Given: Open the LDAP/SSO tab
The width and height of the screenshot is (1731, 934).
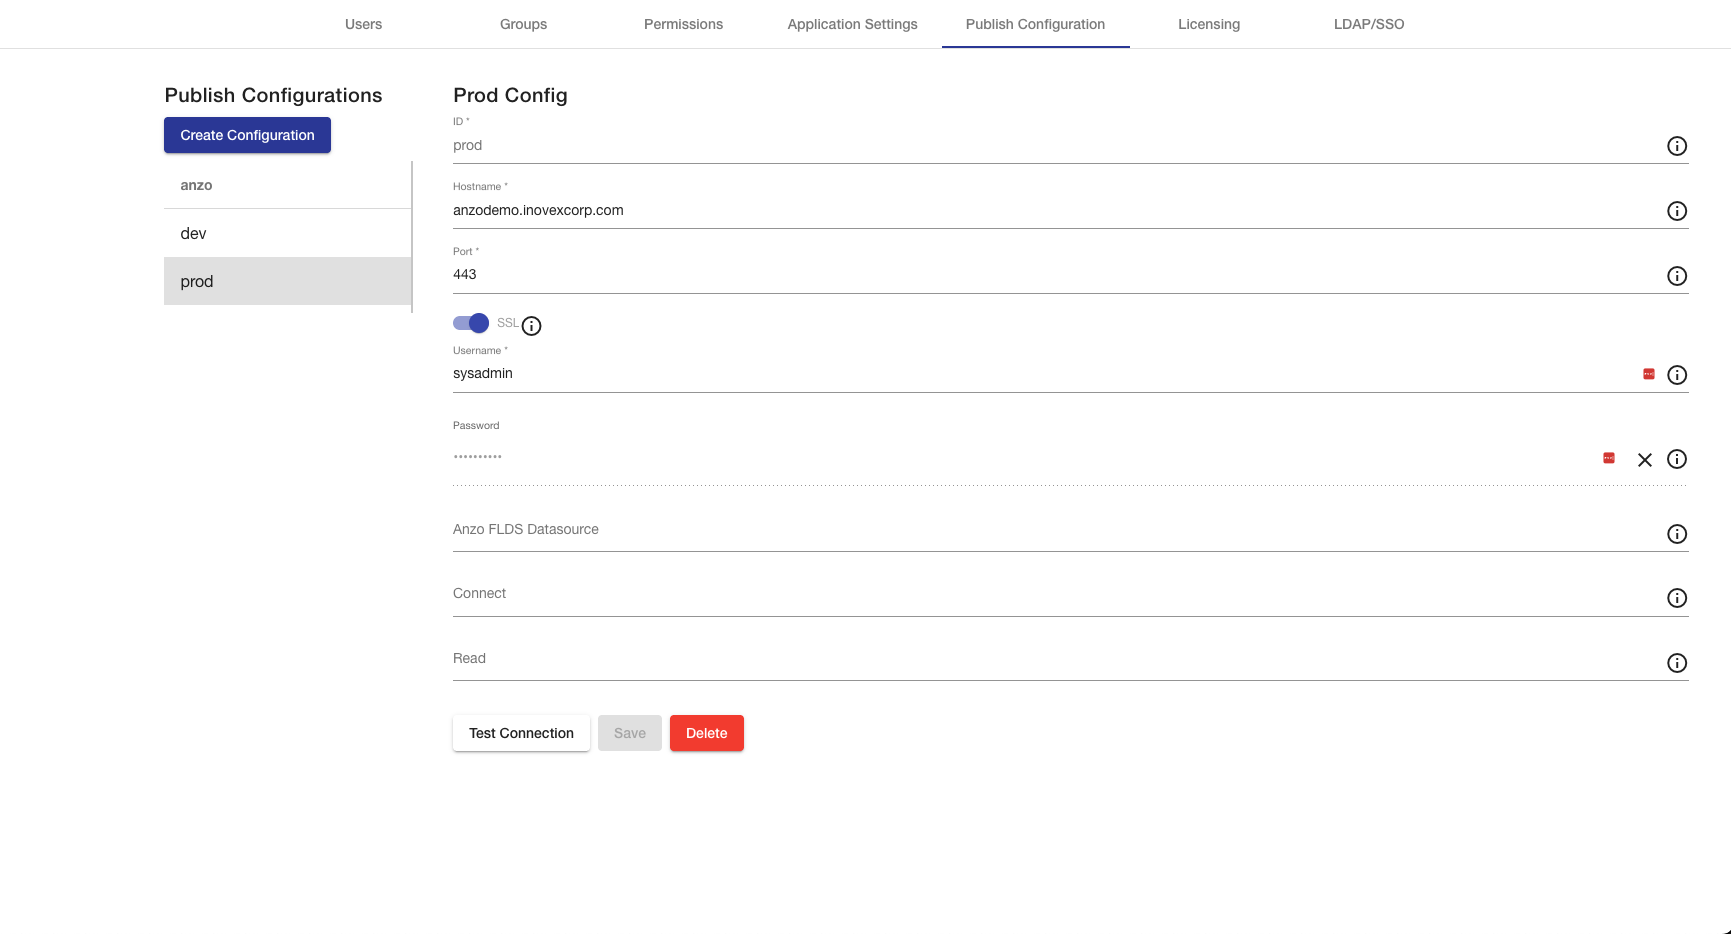Looking at the screenshot, I should tap(1369, 24).
